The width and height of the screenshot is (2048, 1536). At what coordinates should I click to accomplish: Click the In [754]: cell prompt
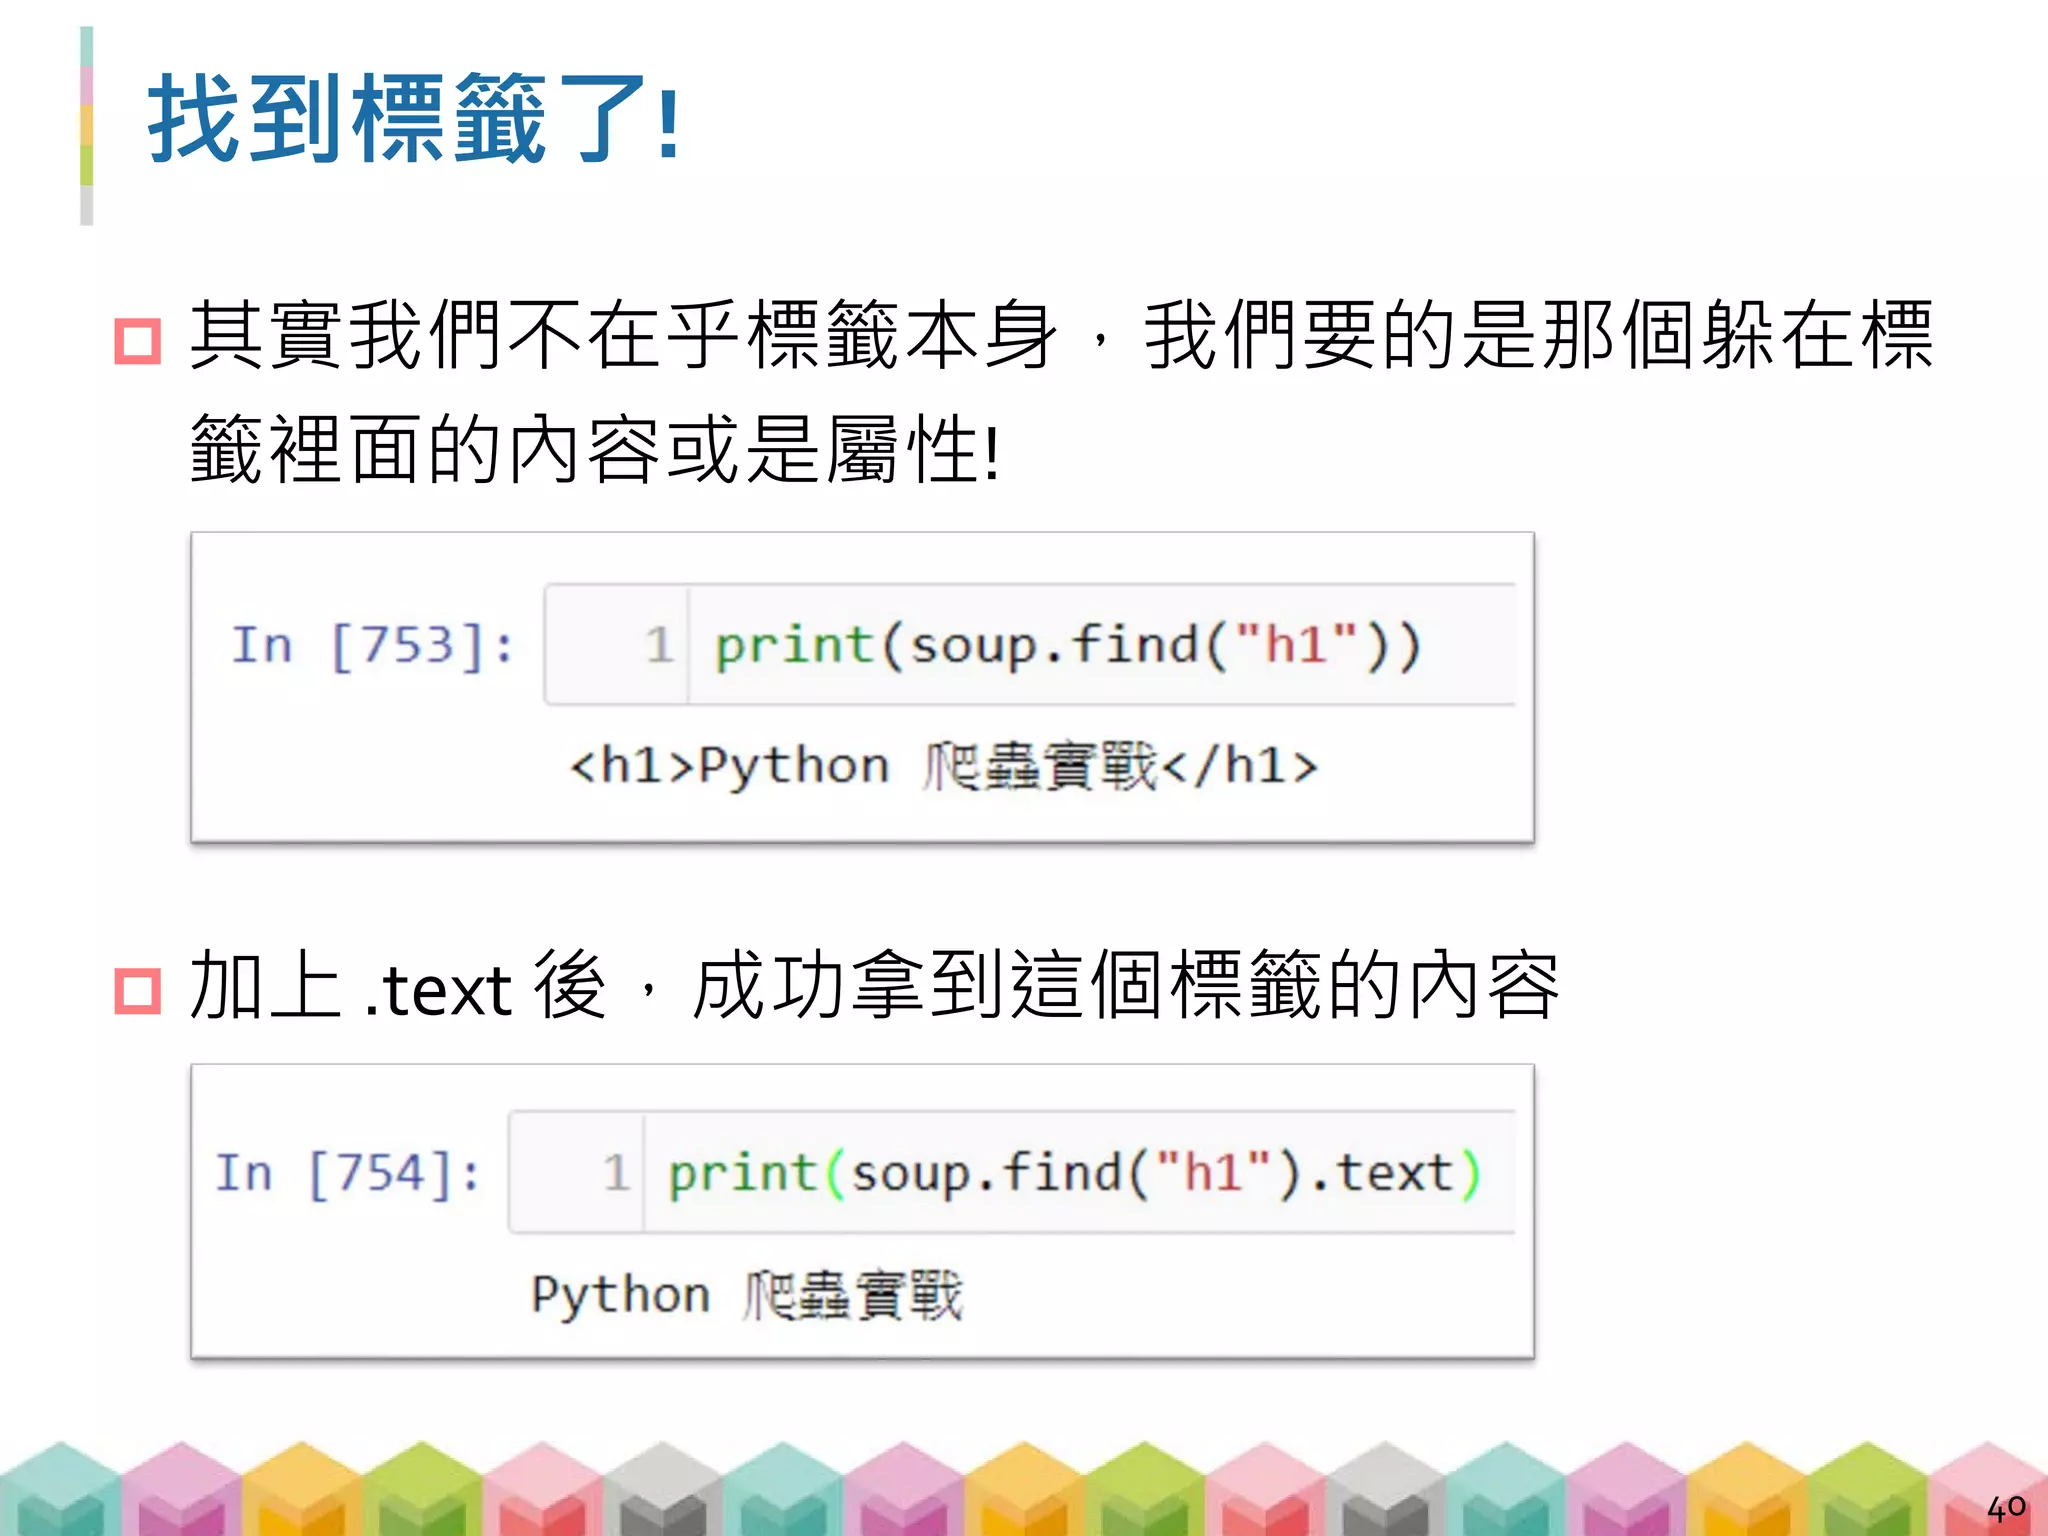[x=348, y=1173]
